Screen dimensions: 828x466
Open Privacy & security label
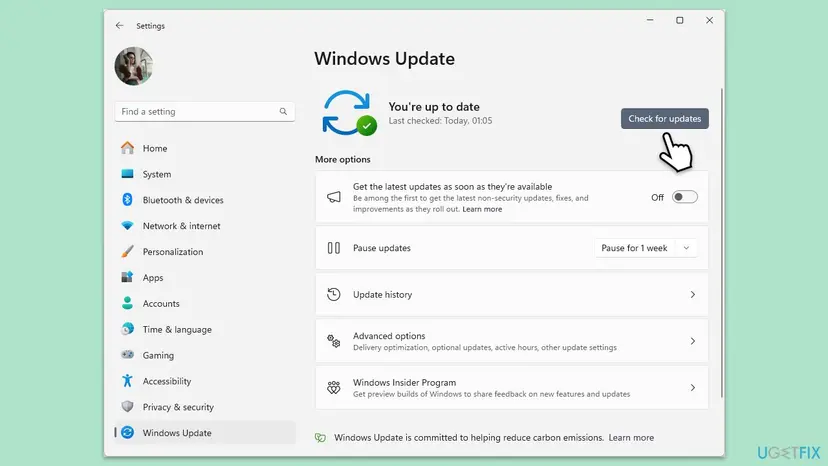[x=178, y=407]
